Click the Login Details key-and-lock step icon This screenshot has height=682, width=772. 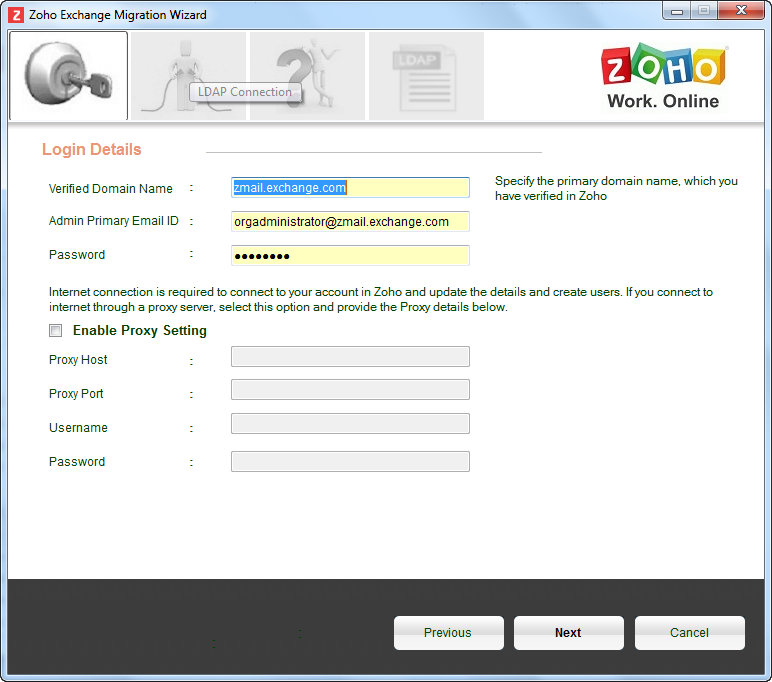coord(68,76)
